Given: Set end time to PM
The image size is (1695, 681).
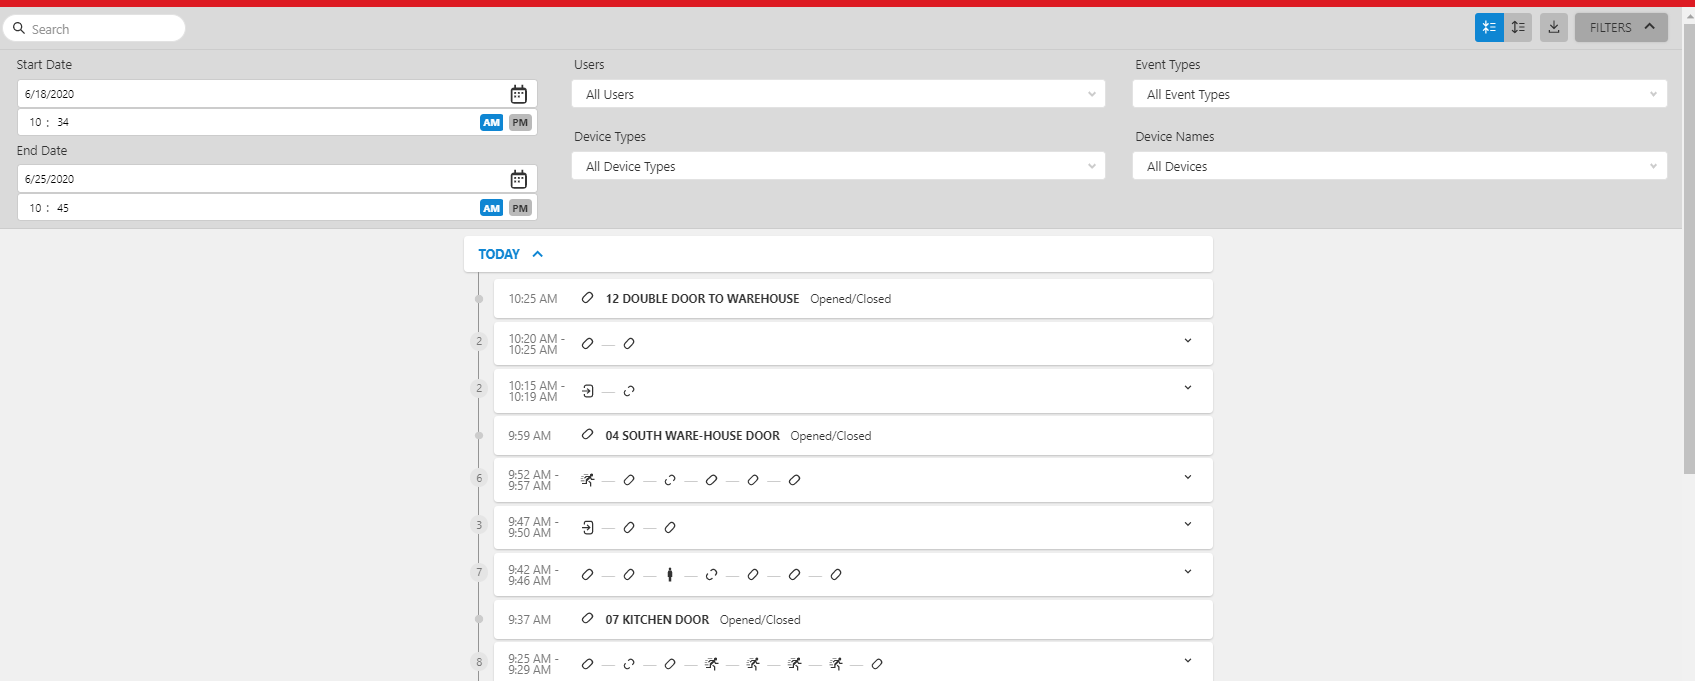Looking at the screenshot, I should [520, 208].
